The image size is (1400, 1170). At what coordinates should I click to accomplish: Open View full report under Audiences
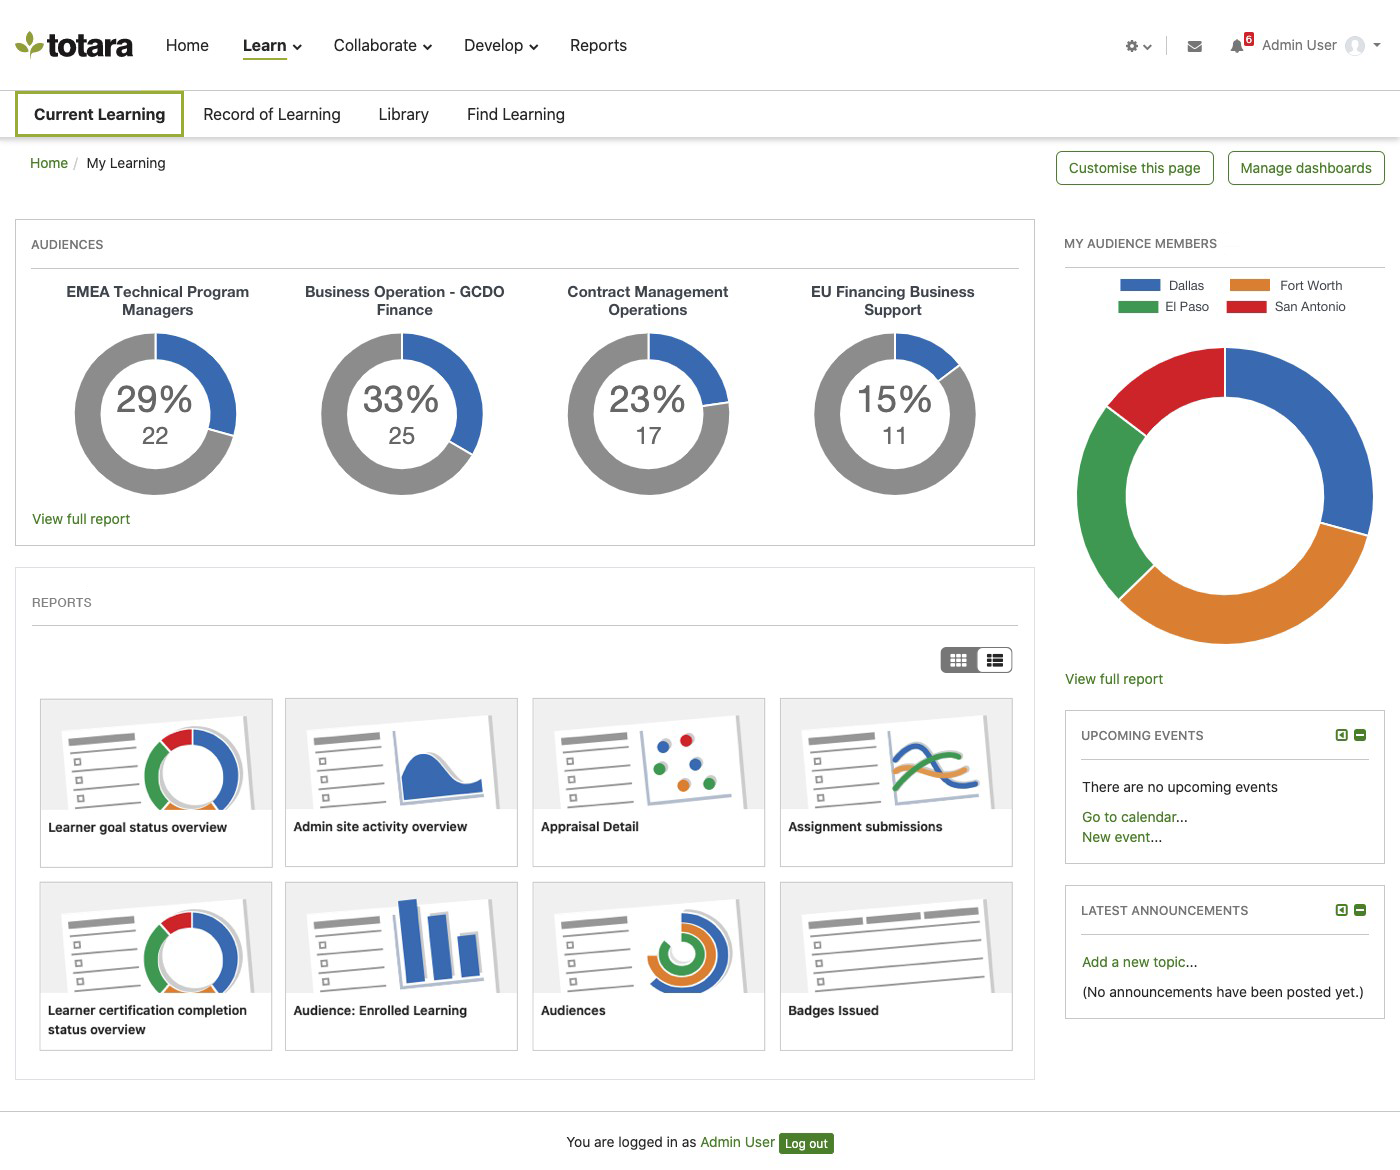(81, 519)
